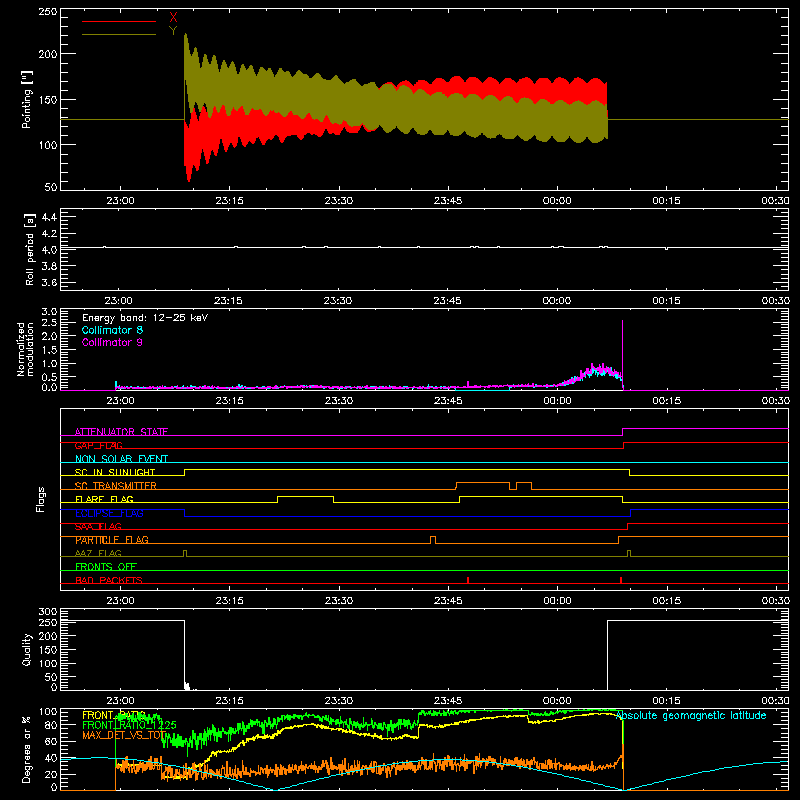Screen dimensions: 800x800
Task: Click the 'NON_SOLAR_EVENT' flag label
Action: point(121,459)
